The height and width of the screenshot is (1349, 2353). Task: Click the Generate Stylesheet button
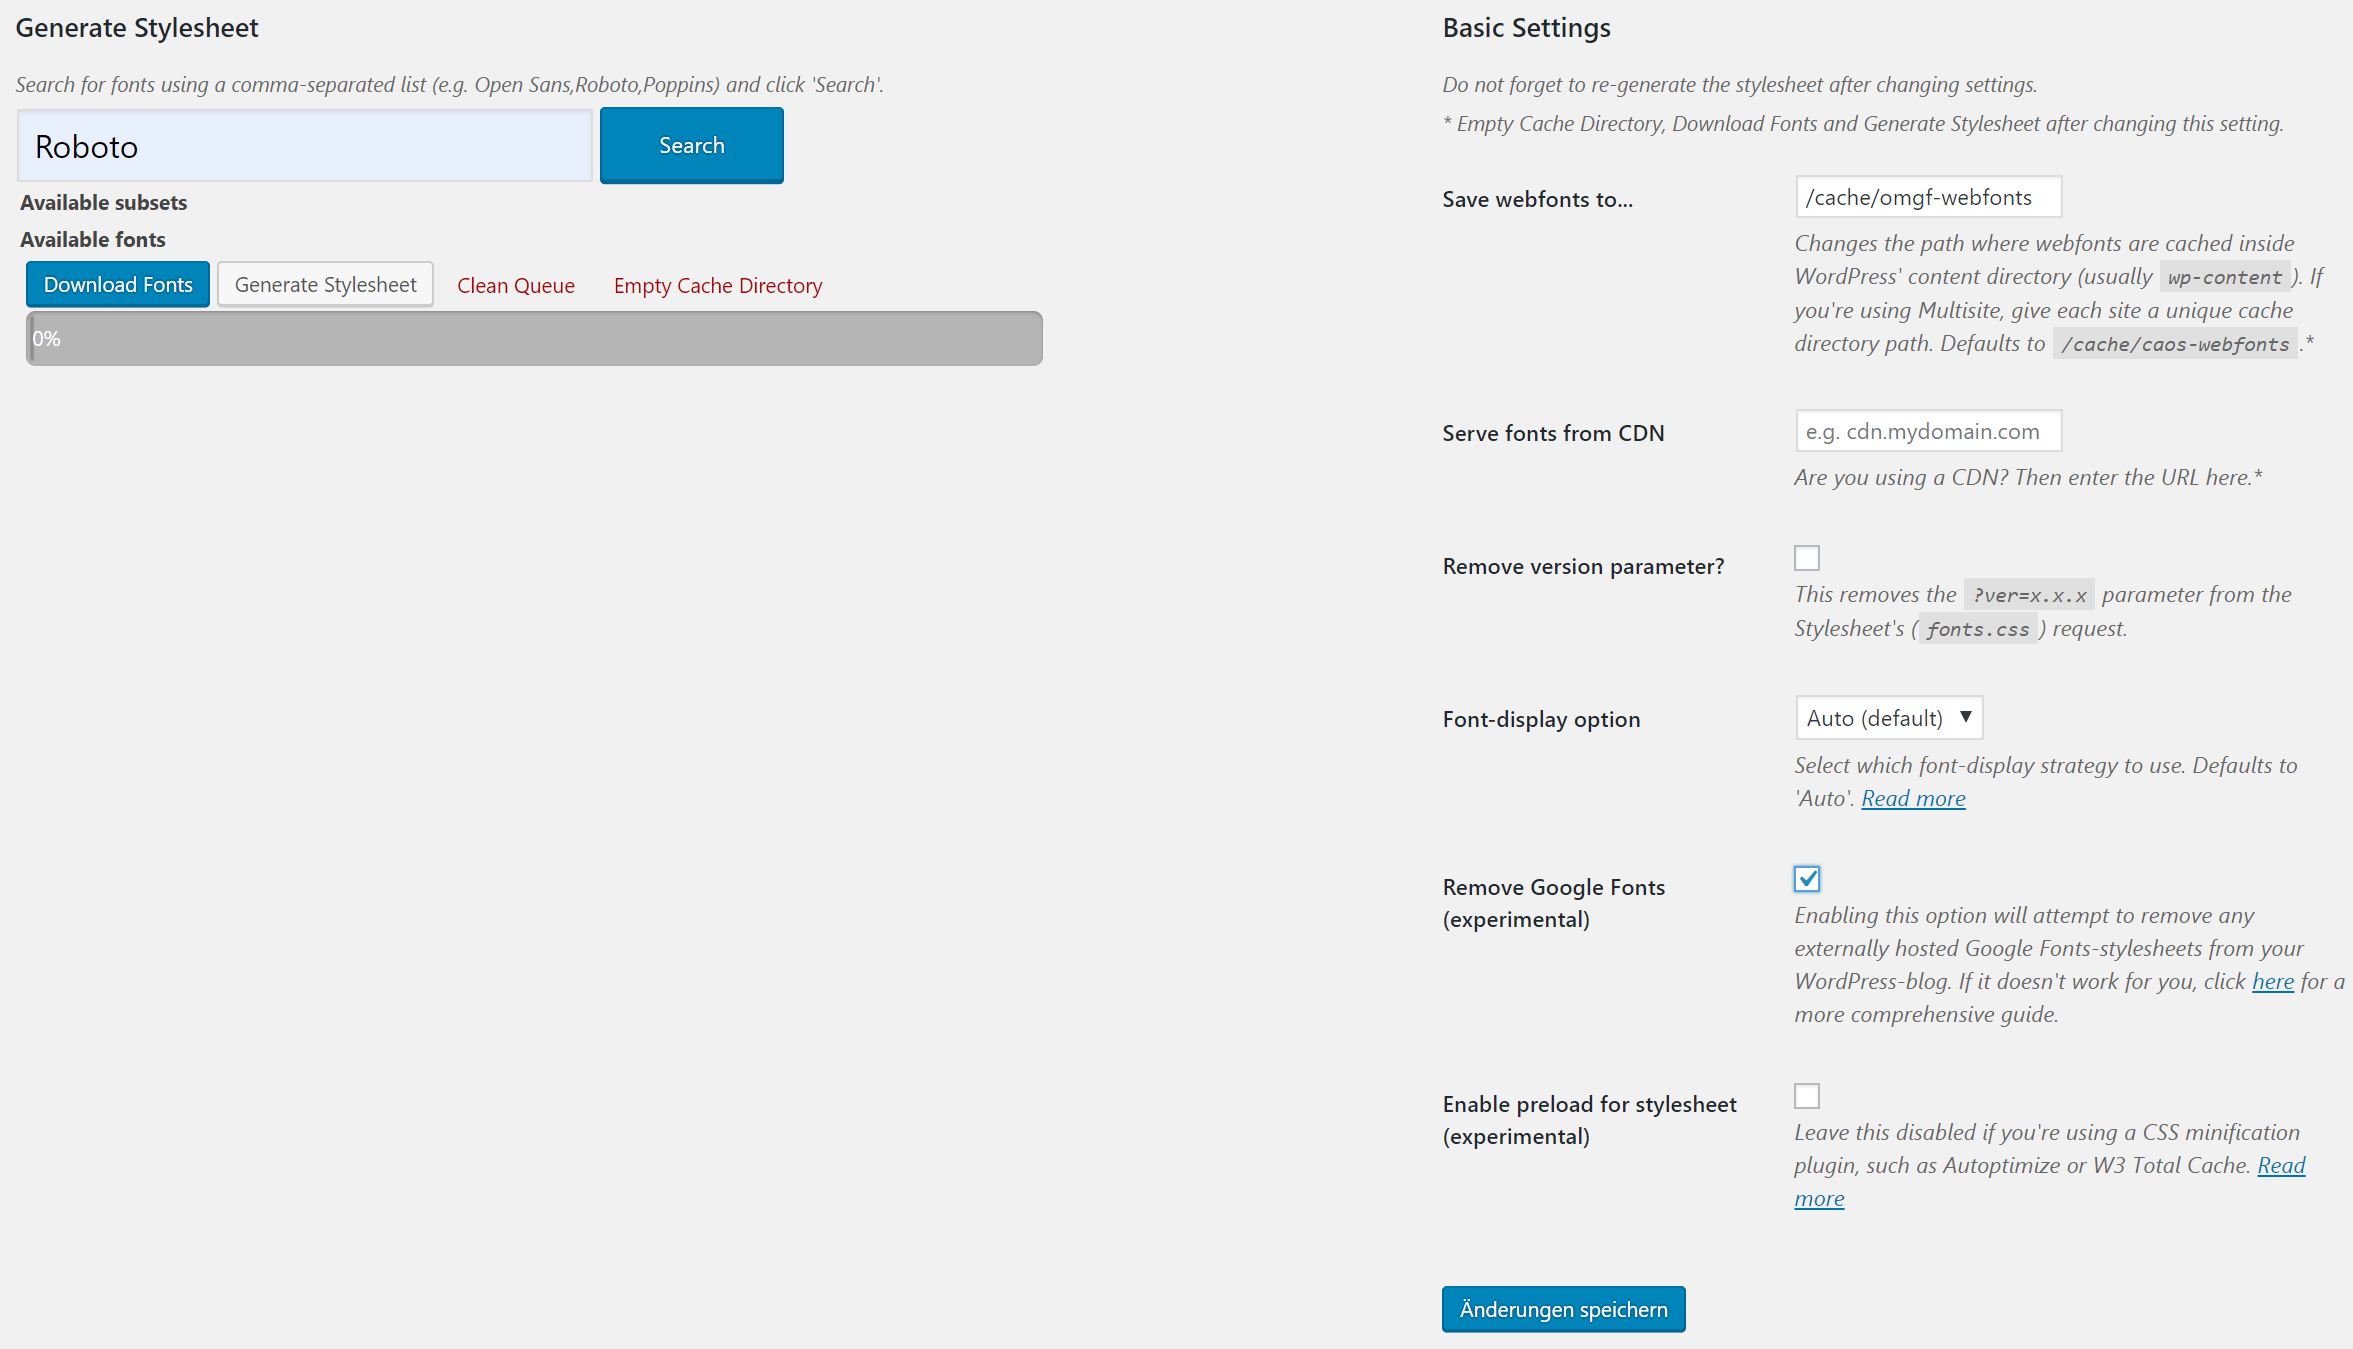tap(325, 285)
